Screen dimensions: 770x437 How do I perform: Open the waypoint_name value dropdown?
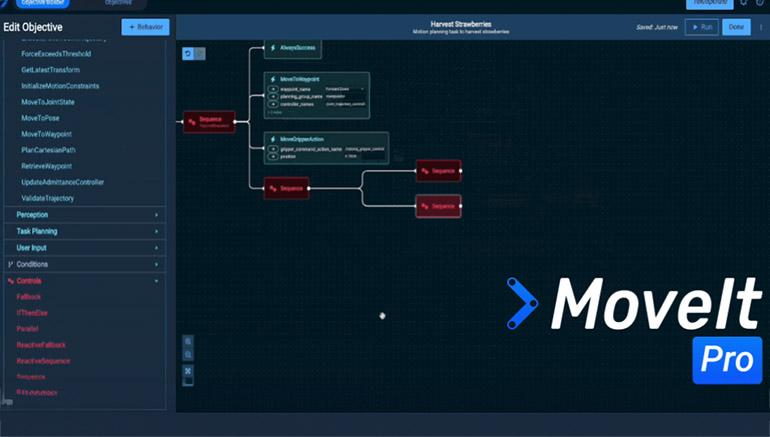(x=345, y=89)
